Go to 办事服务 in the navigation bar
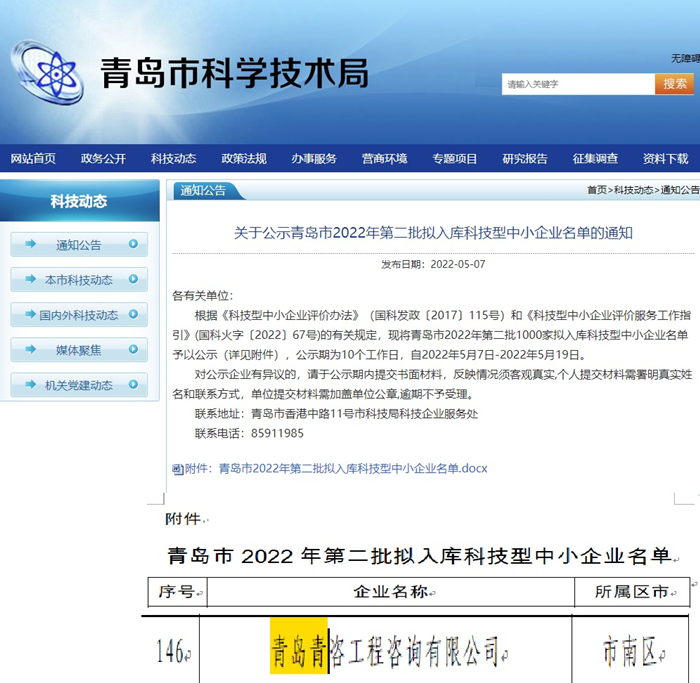Image resolution: width=700 pixels, height=683 pixels. tap(314, 159)
